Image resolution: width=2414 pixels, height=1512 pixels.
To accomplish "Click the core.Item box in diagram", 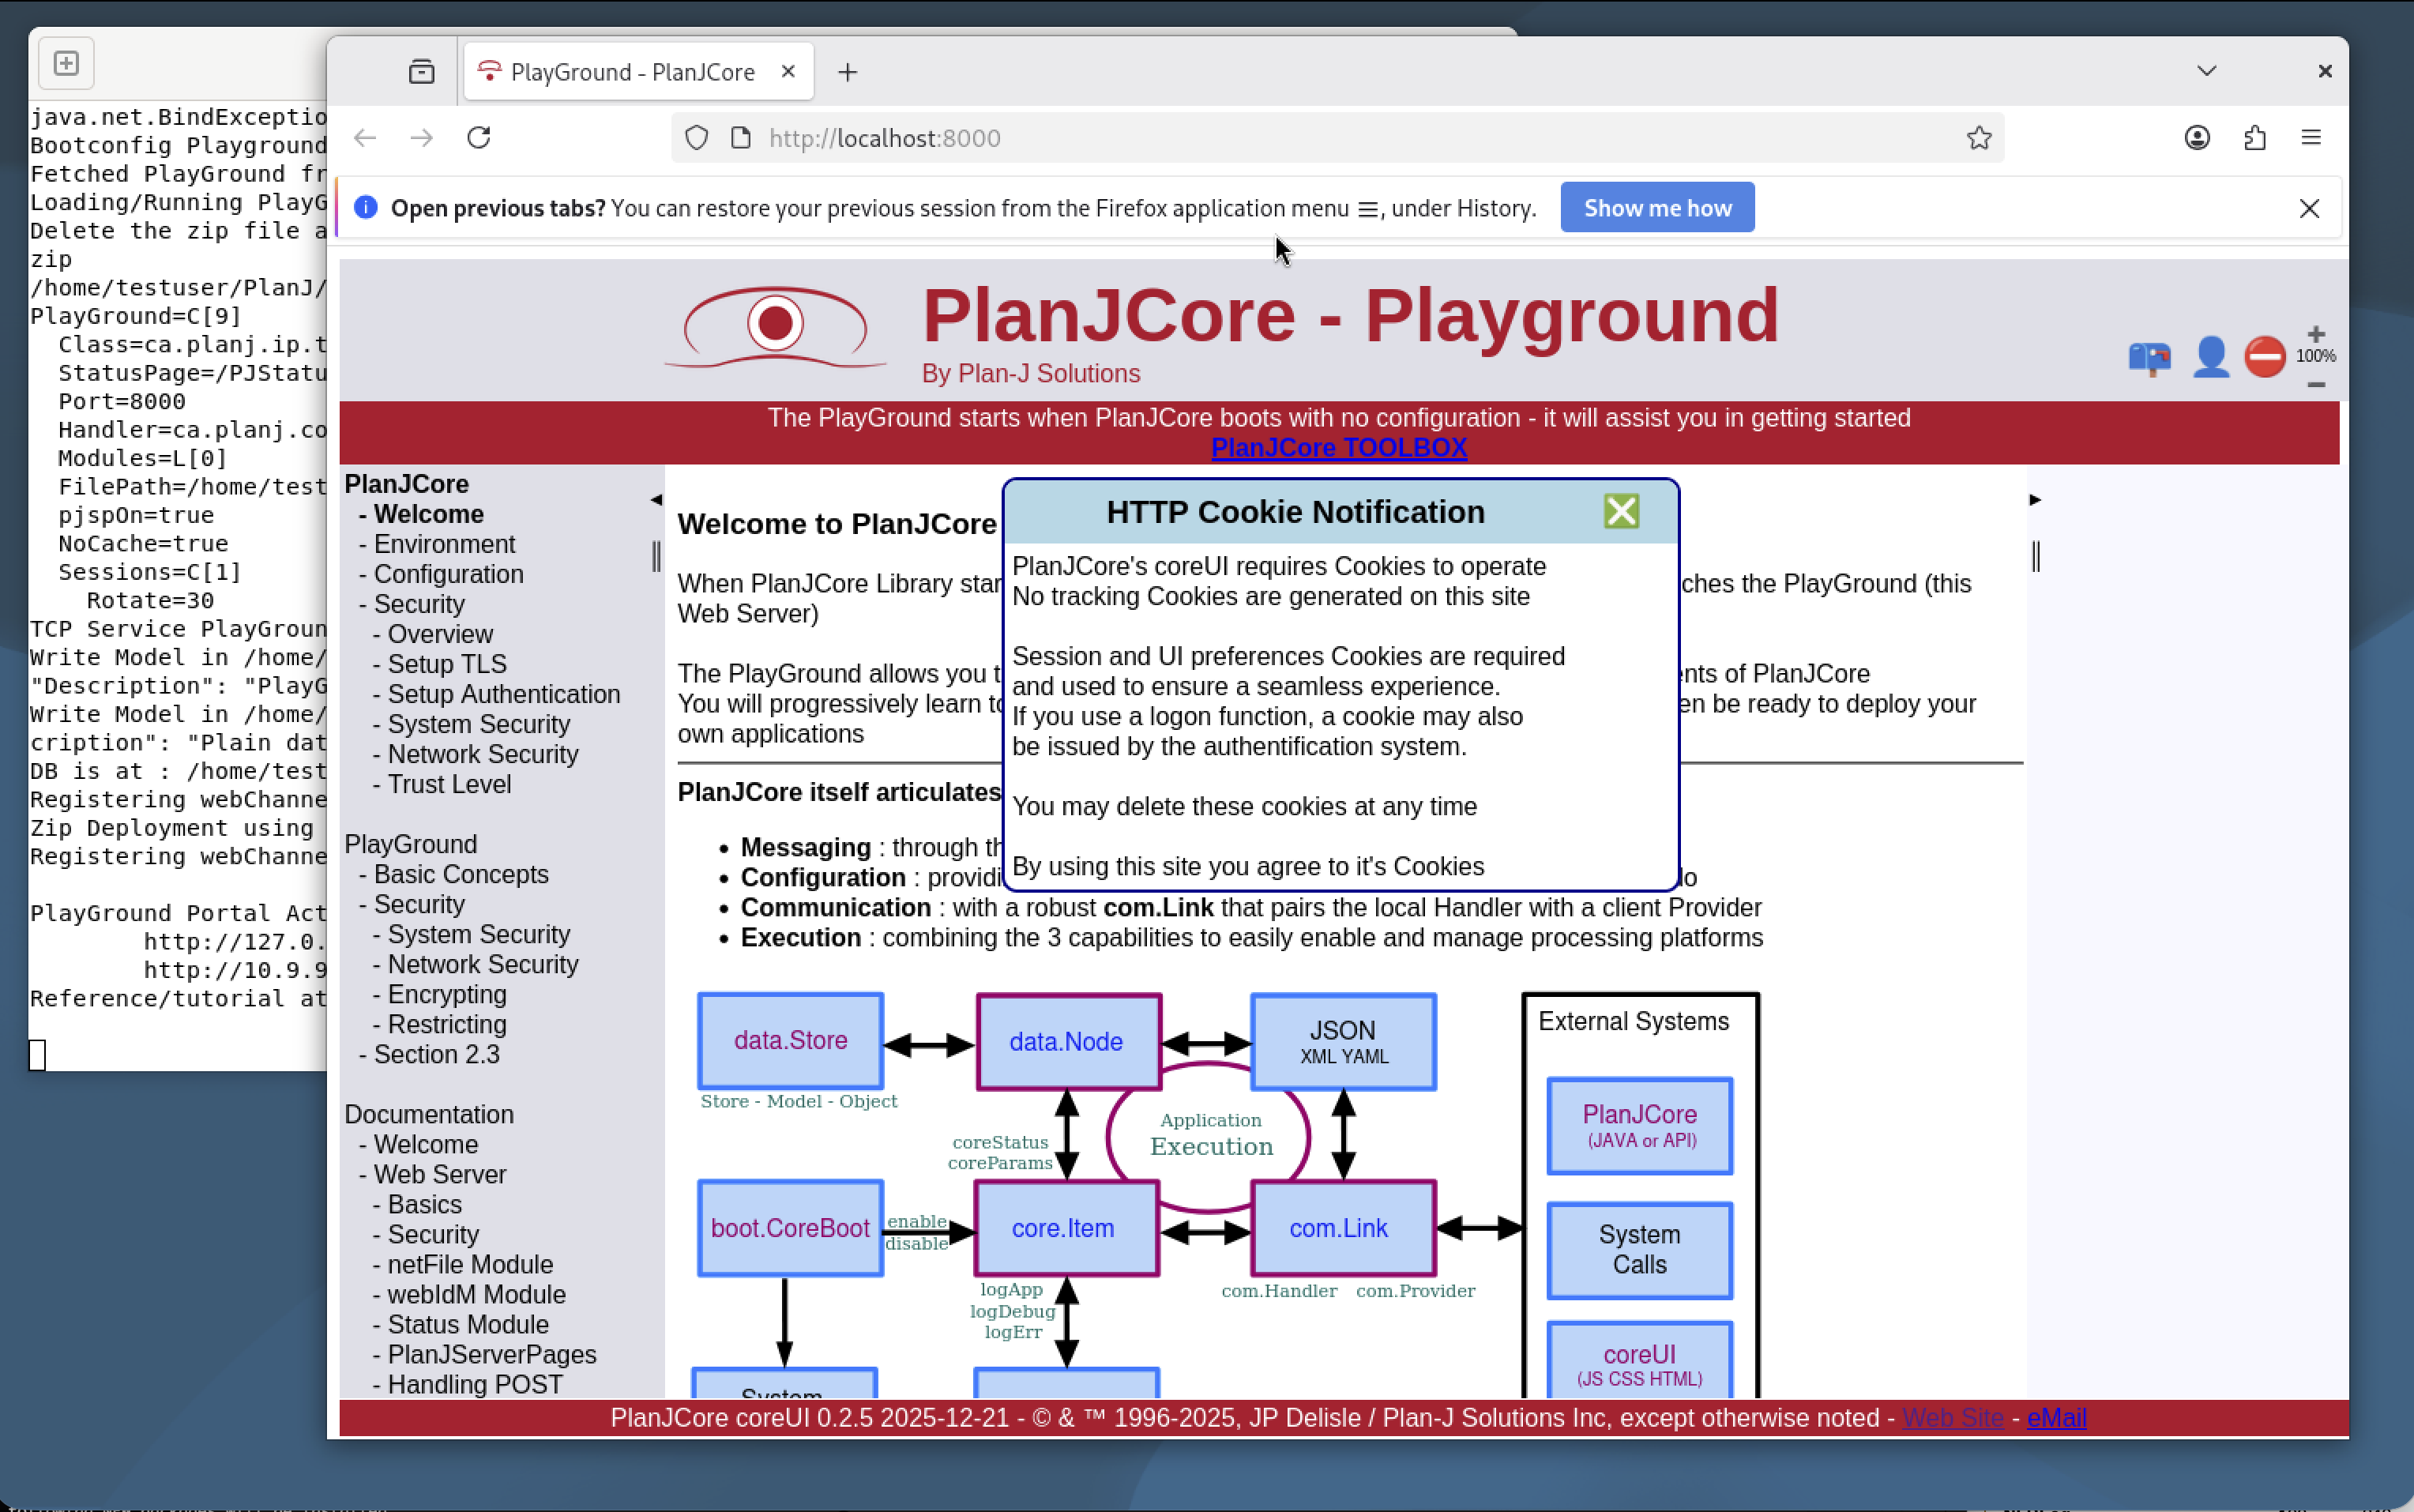I will tap(1066, 1228).
